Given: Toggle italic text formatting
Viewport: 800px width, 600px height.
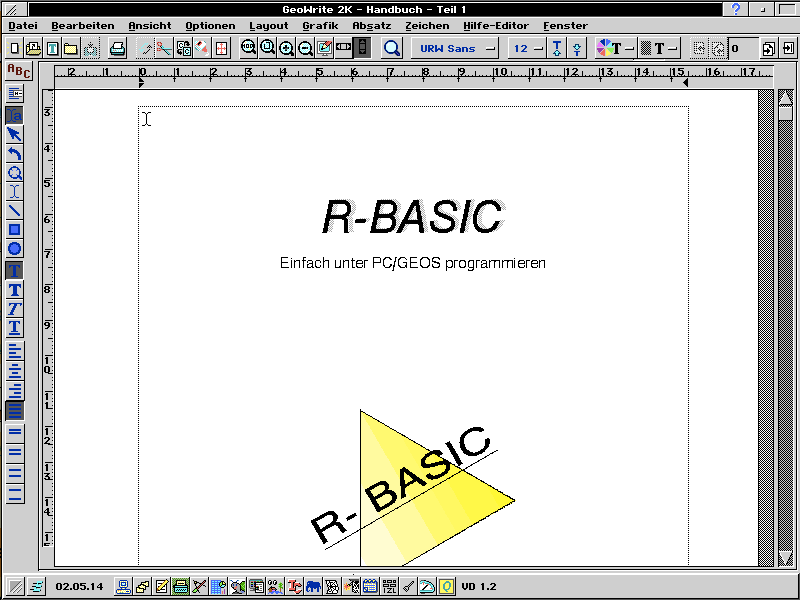Looking at the screenshot, I should click(x=15, y=309).
